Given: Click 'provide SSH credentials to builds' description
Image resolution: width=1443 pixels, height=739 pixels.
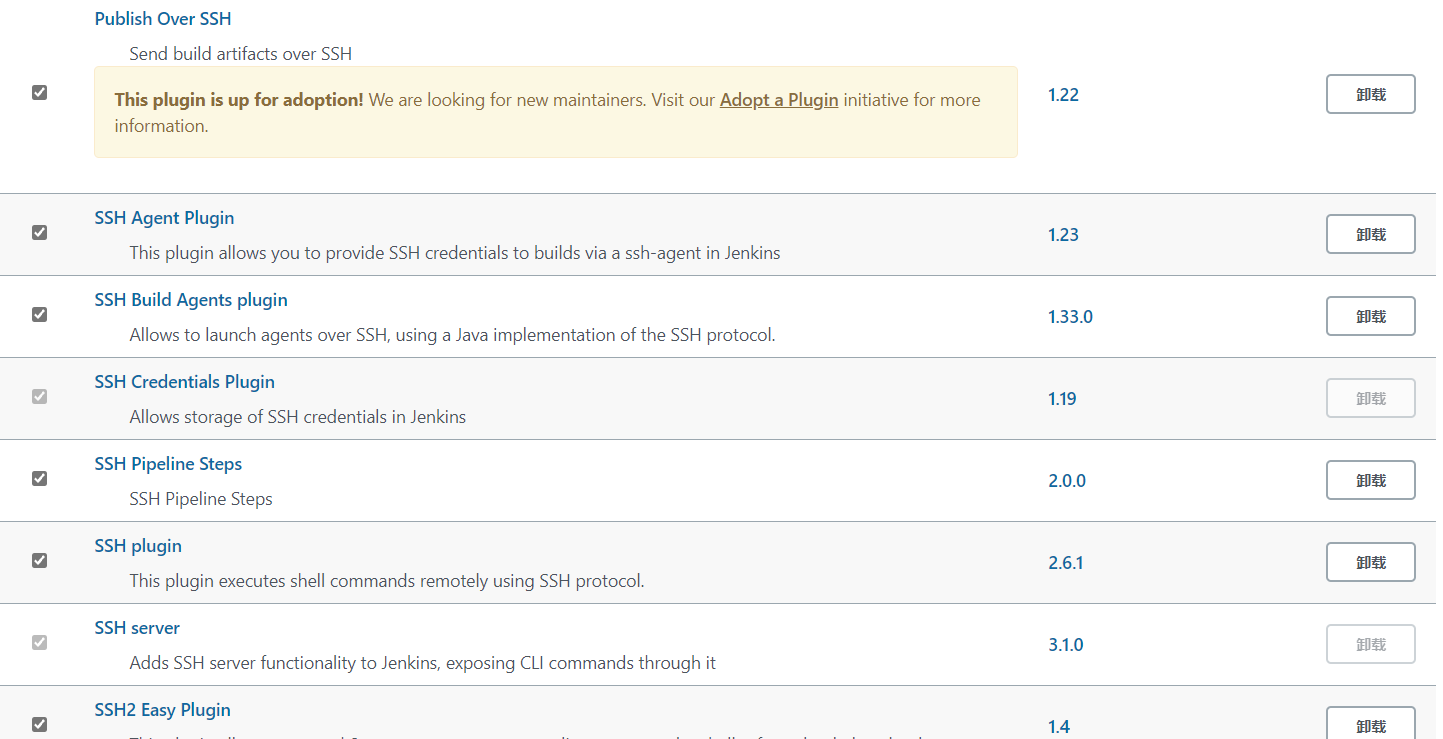Looking at the screenshot, I should [455, 253].
